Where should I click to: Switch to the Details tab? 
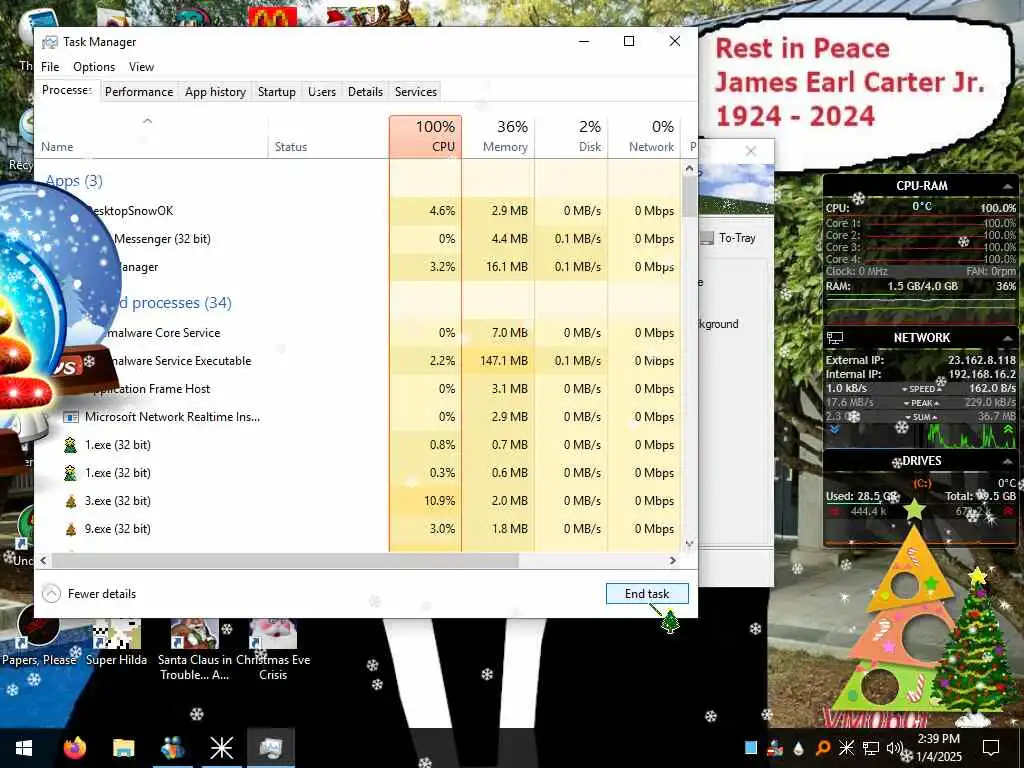tap(365, 91)
